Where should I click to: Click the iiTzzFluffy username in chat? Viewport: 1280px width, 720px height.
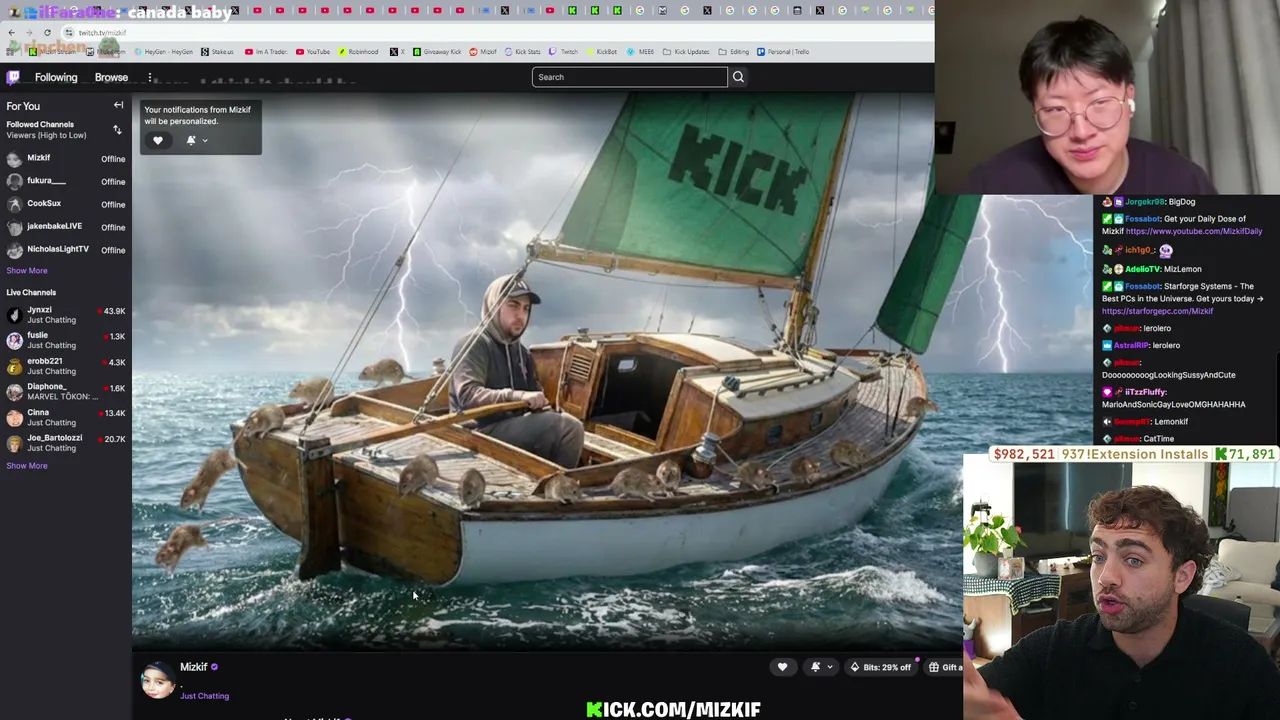1146,392
